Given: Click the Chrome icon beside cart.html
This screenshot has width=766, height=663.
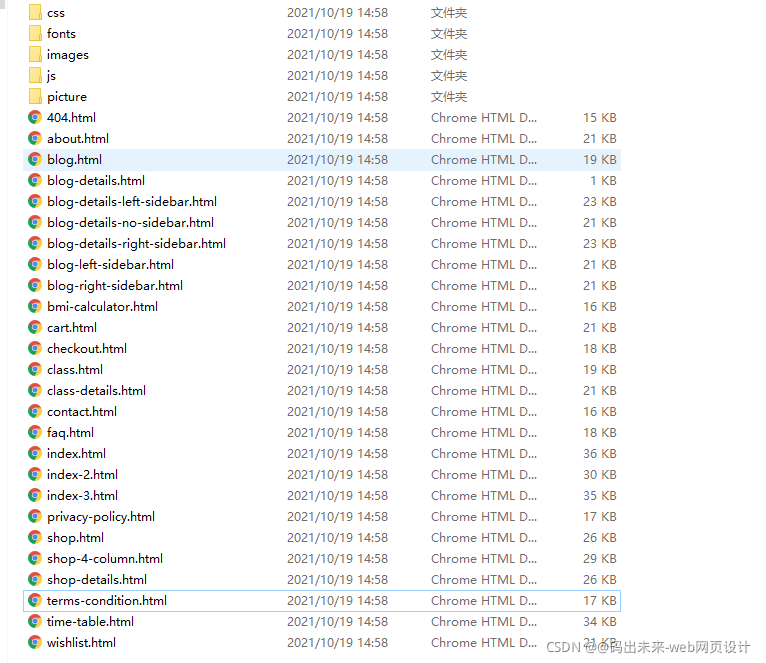Looking at the screenshot, I should point(35,327).
